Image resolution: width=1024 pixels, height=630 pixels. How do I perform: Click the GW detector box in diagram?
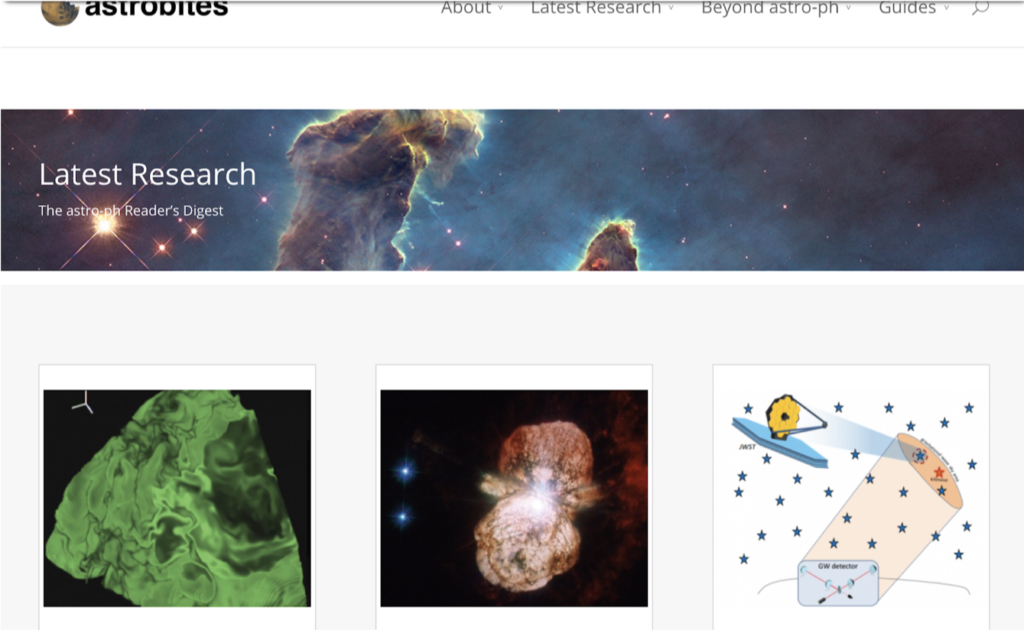click(x=838, y=582)
